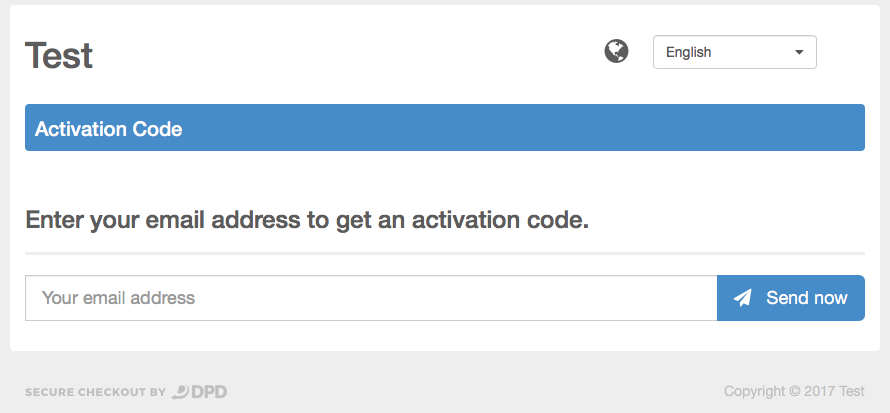Click the Send now button
This screenshot has height=413, width=890.
791,298
